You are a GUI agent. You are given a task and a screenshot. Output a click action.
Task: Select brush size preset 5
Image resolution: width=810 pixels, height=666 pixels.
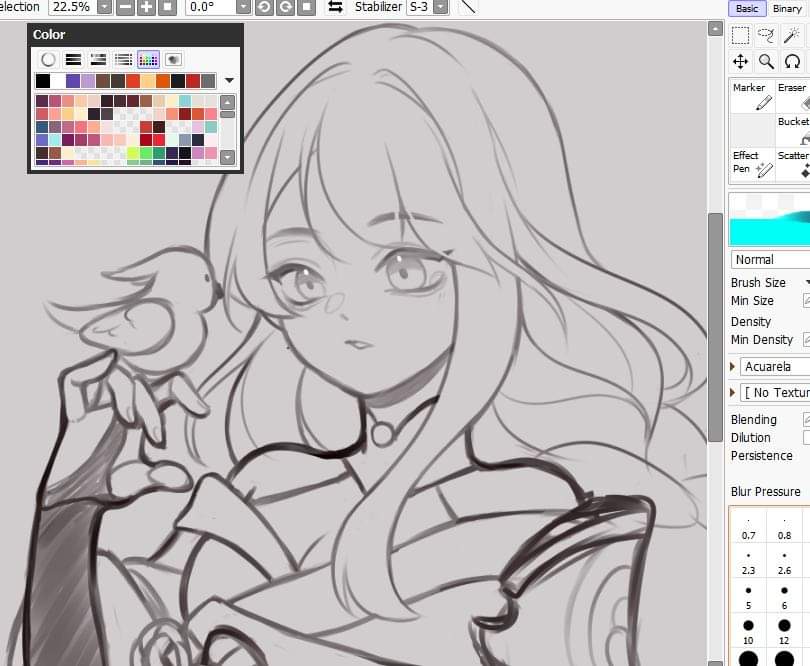pos(749,598)
